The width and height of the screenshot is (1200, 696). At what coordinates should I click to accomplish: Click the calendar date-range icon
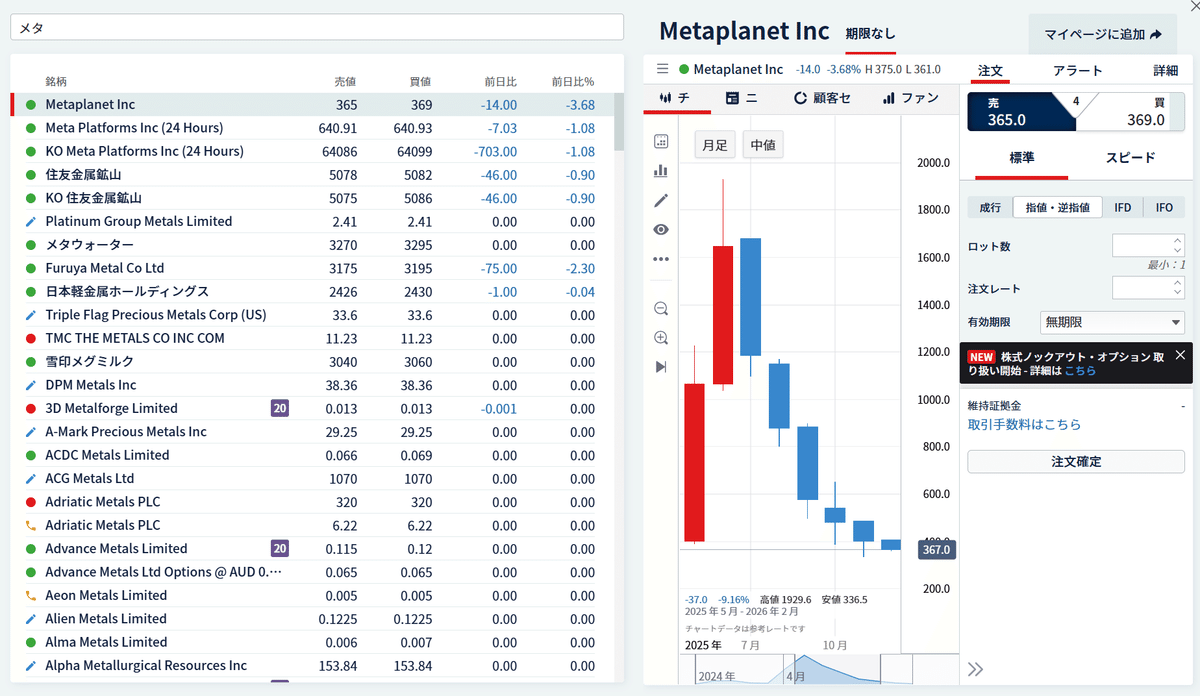(660, 142)
